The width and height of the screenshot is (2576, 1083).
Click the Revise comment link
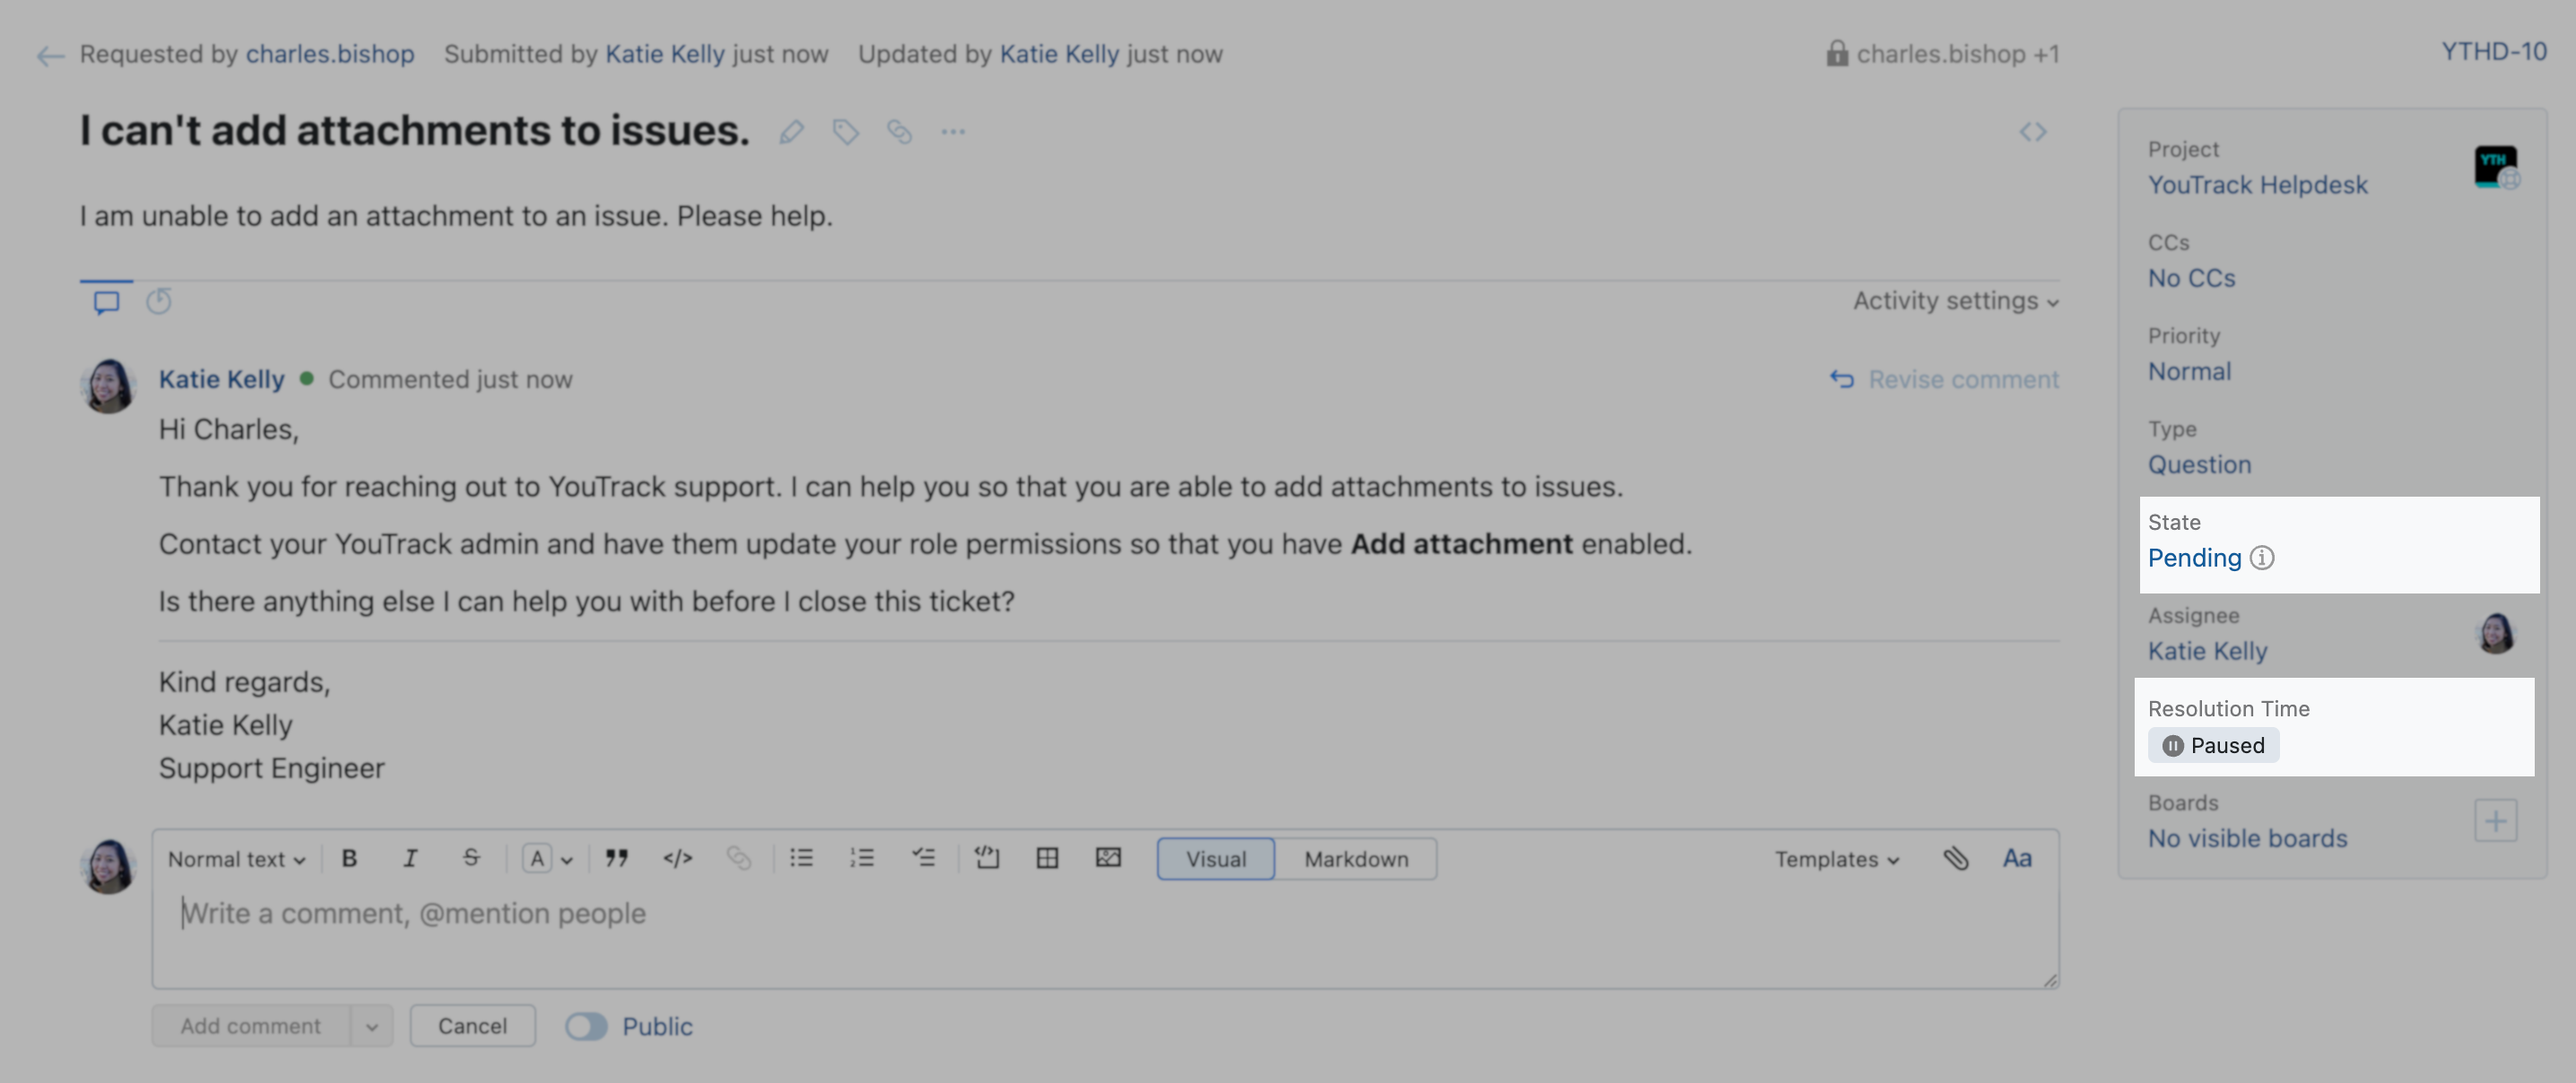pyautogui.click(x=1944, y=379)
